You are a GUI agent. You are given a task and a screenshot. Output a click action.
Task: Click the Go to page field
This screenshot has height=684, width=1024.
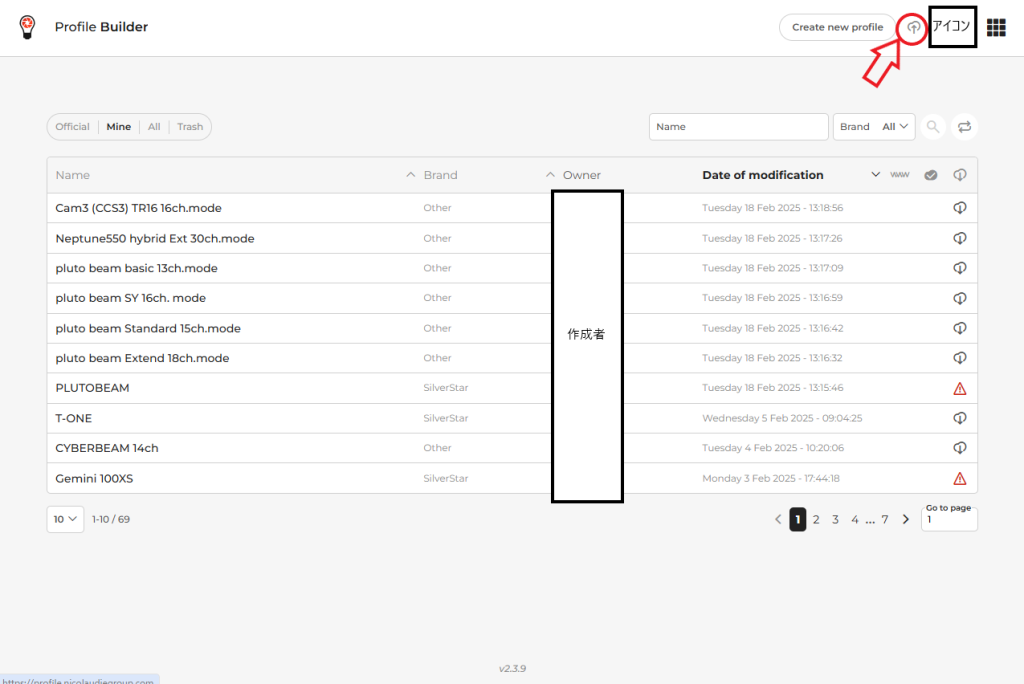[949, 519]
